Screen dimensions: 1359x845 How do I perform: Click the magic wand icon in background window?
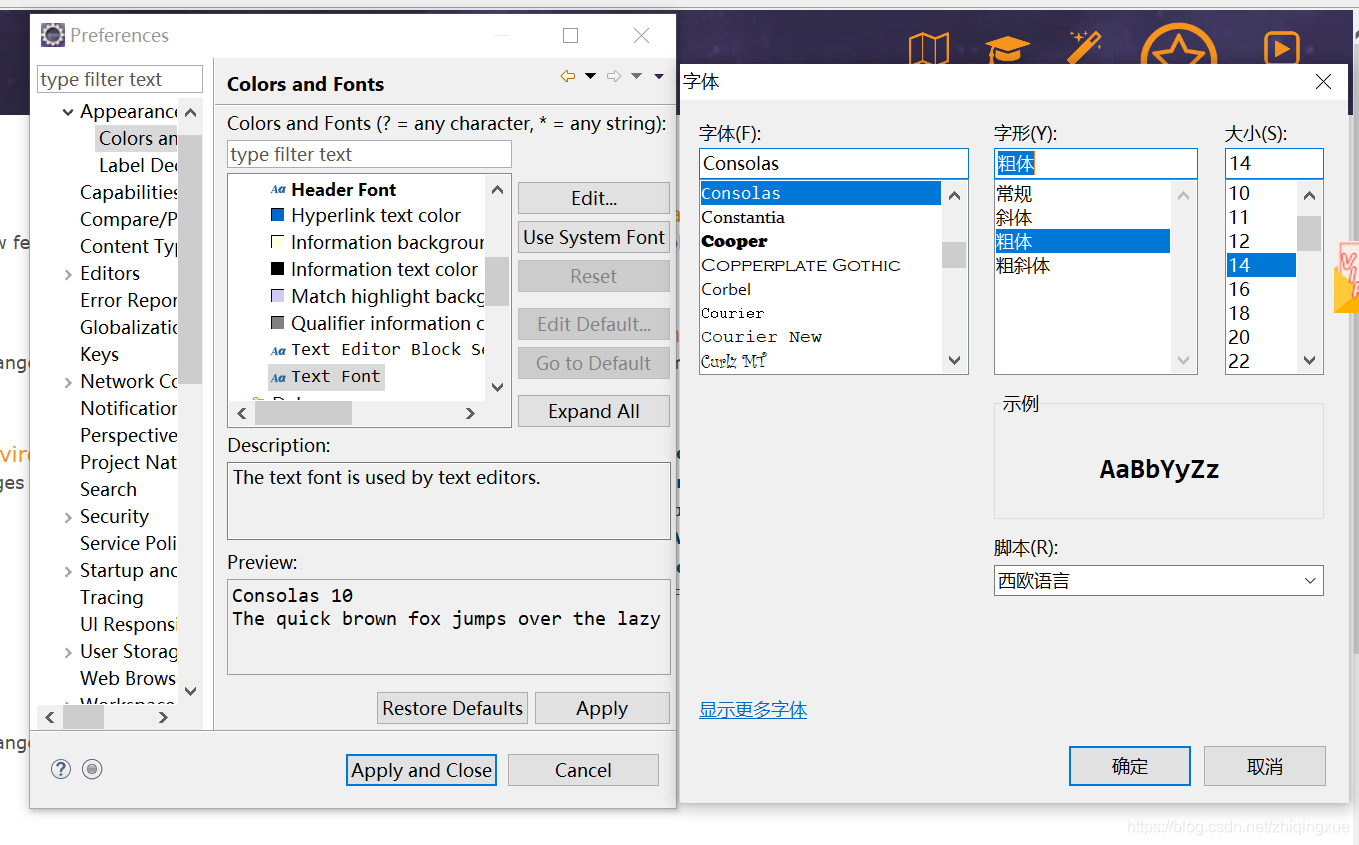click(1084, 47)
